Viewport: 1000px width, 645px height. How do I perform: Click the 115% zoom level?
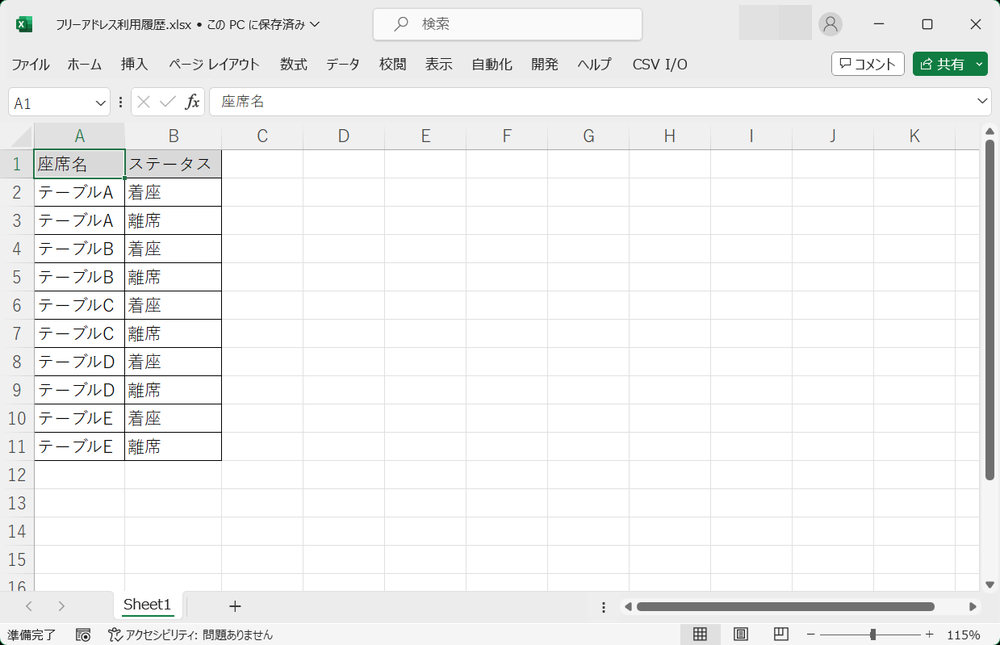pyautogui.click(x=964, y=635)
